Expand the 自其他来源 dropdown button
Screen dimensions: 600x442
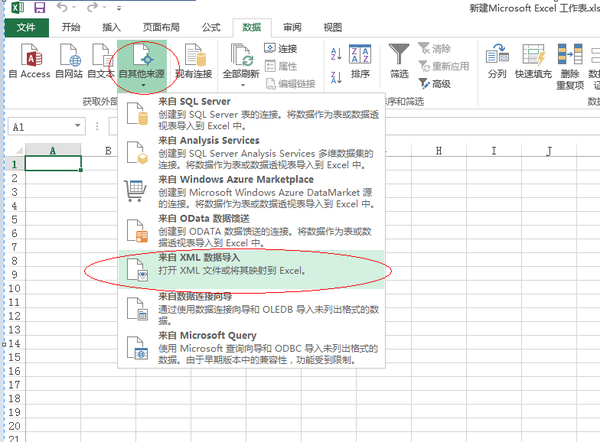[x=142, y=65]
